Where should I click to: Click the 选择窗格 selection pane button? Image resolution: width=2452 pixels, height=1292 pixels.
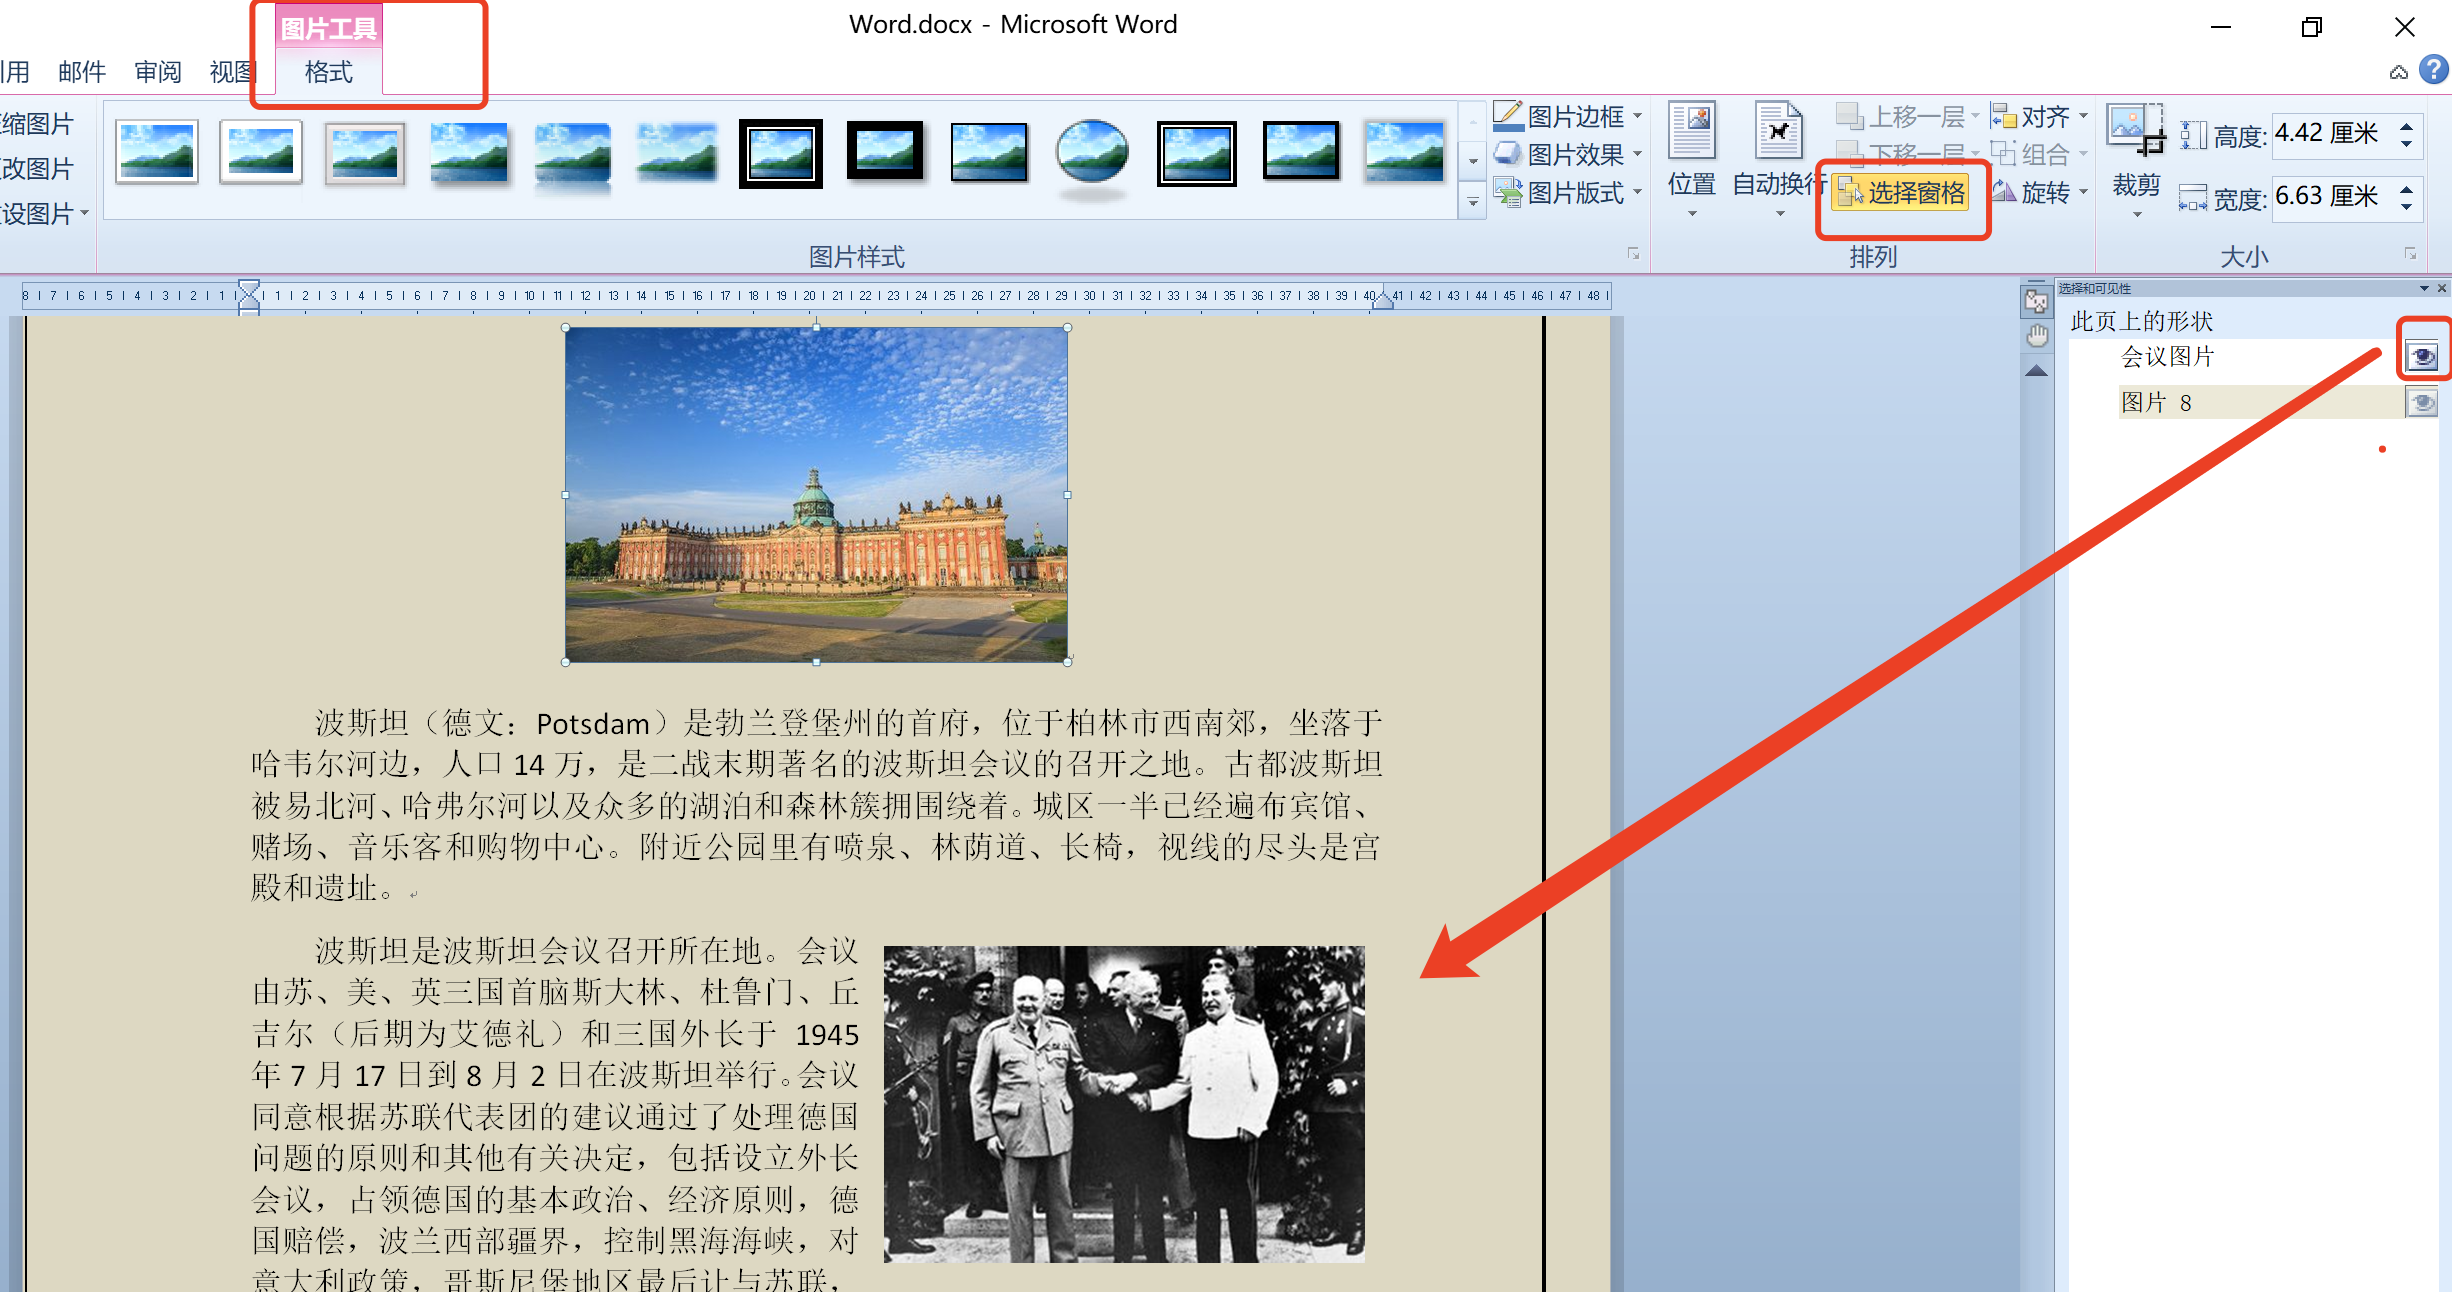[x=1901, y=193]
